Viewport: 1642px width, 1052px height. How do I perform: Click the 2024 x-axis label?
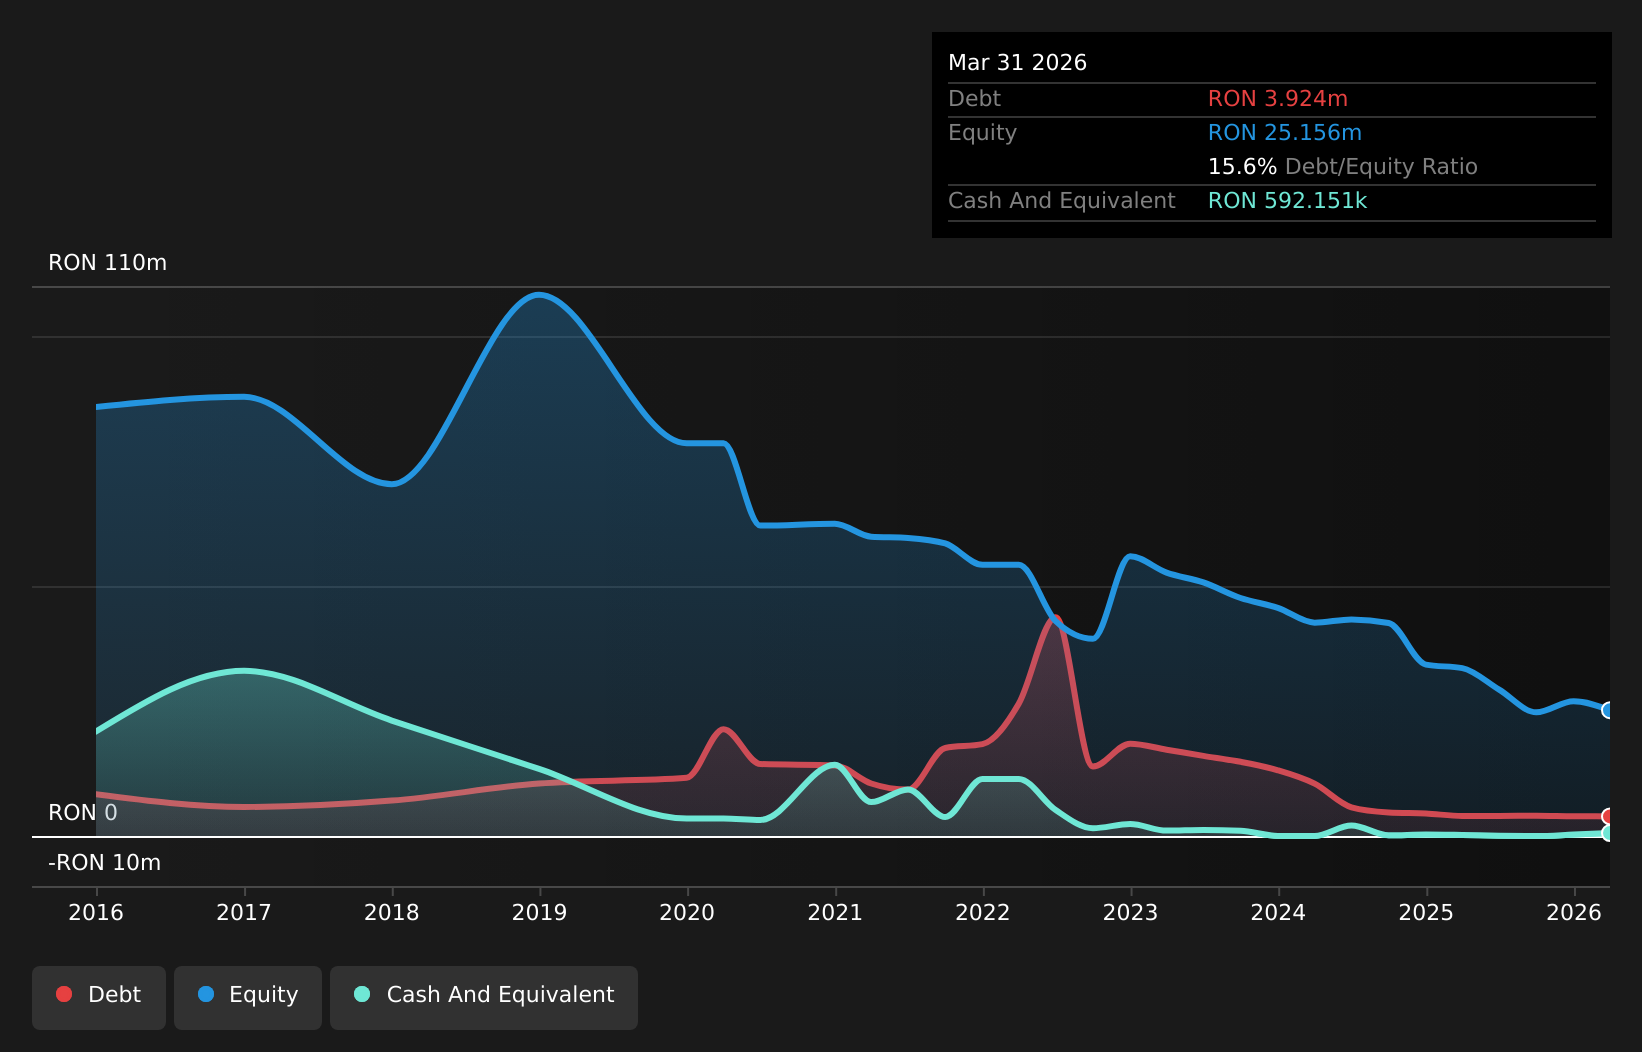coord(1278,913)
